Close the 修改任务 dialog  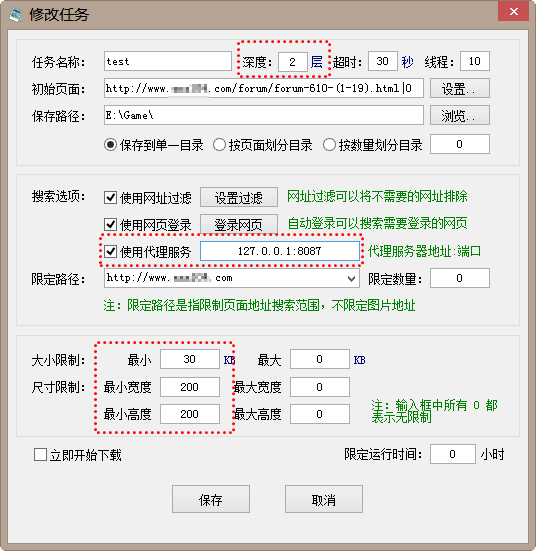coord(514,12)
